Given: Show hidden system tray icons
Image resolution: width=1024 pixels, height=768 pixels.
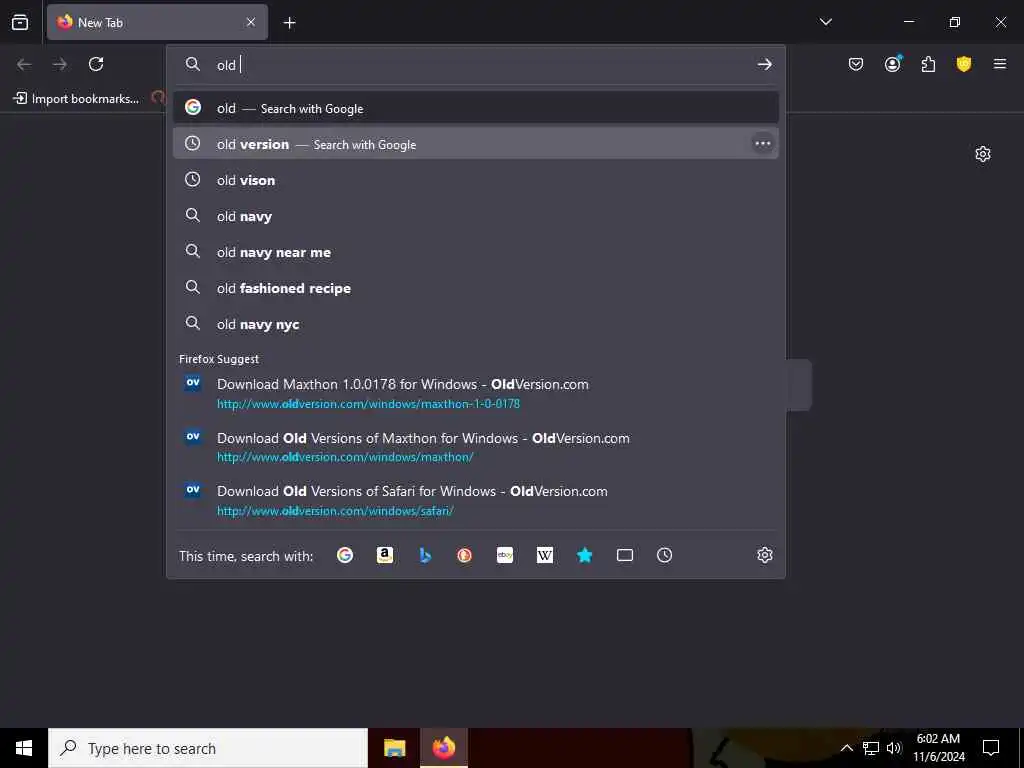Looking at the screenshot, I should [846, 748].
